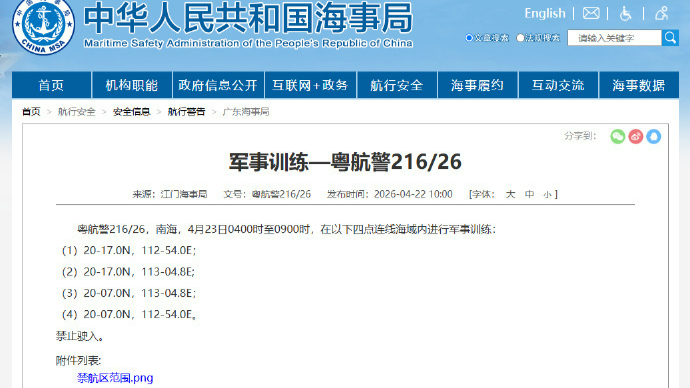The height and width of the screenshot is (388, 690).
Task: Go to 航行警告 in the breadcrumb
Action: pos(186,112)
